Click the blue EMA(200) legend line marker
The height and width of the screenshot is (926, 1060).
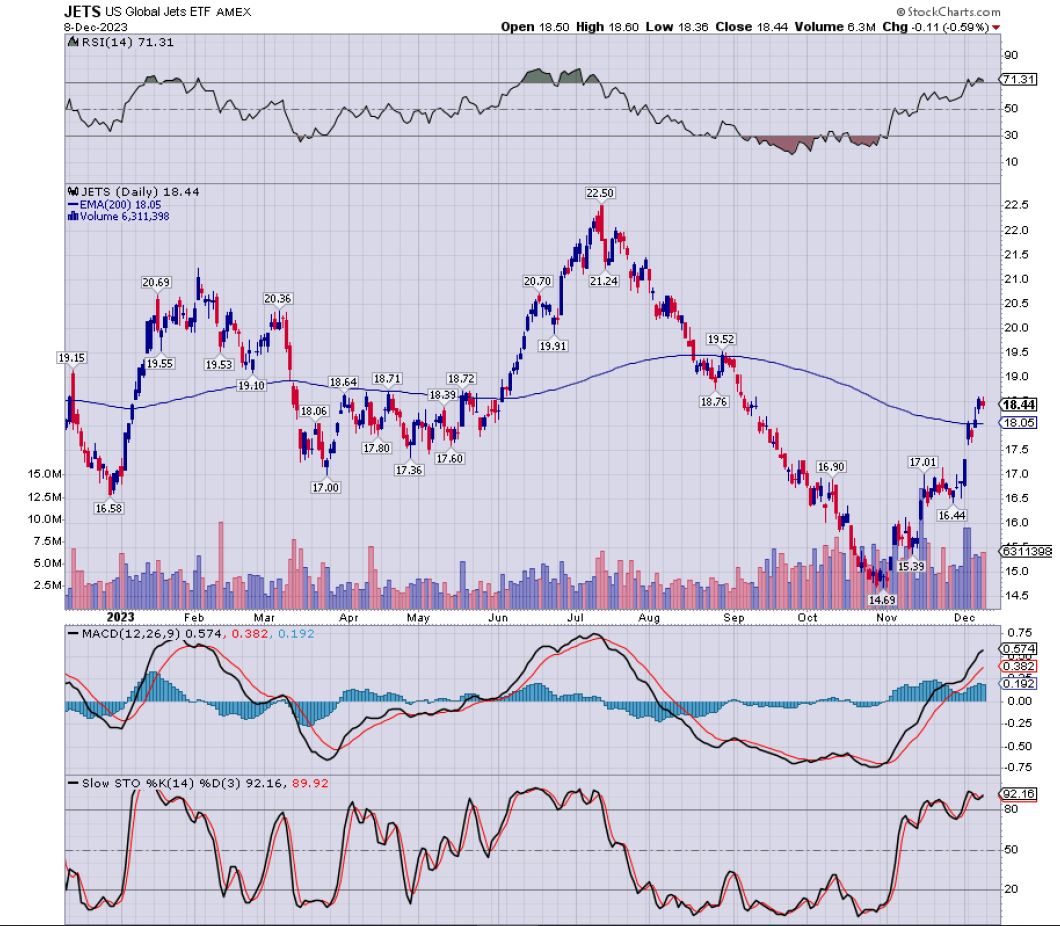click(72, 201)
